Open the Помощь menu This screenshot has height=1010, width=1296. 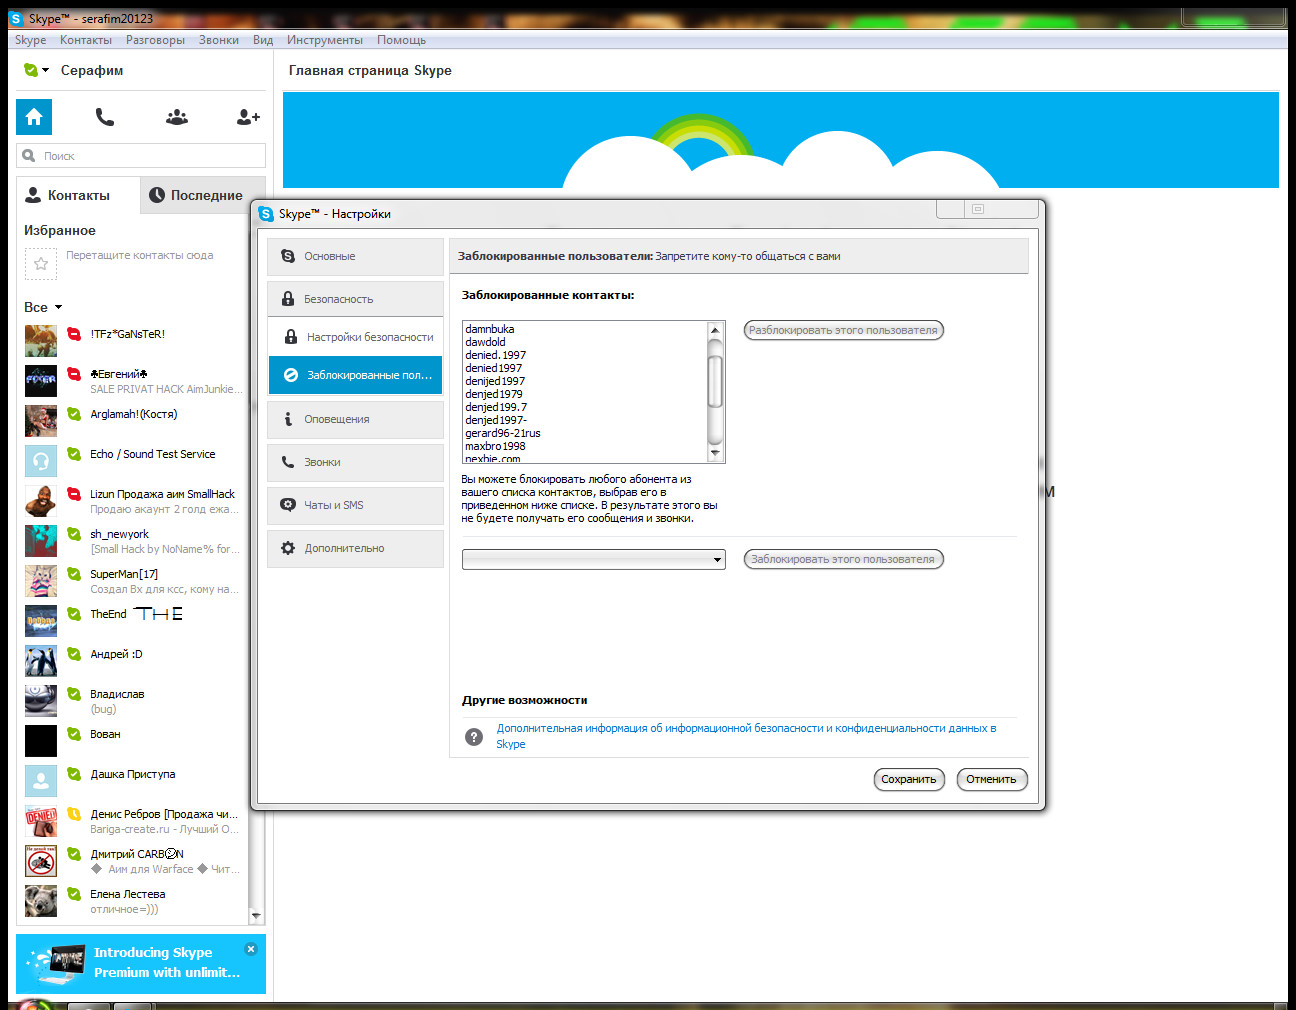[x=401, y=40]
